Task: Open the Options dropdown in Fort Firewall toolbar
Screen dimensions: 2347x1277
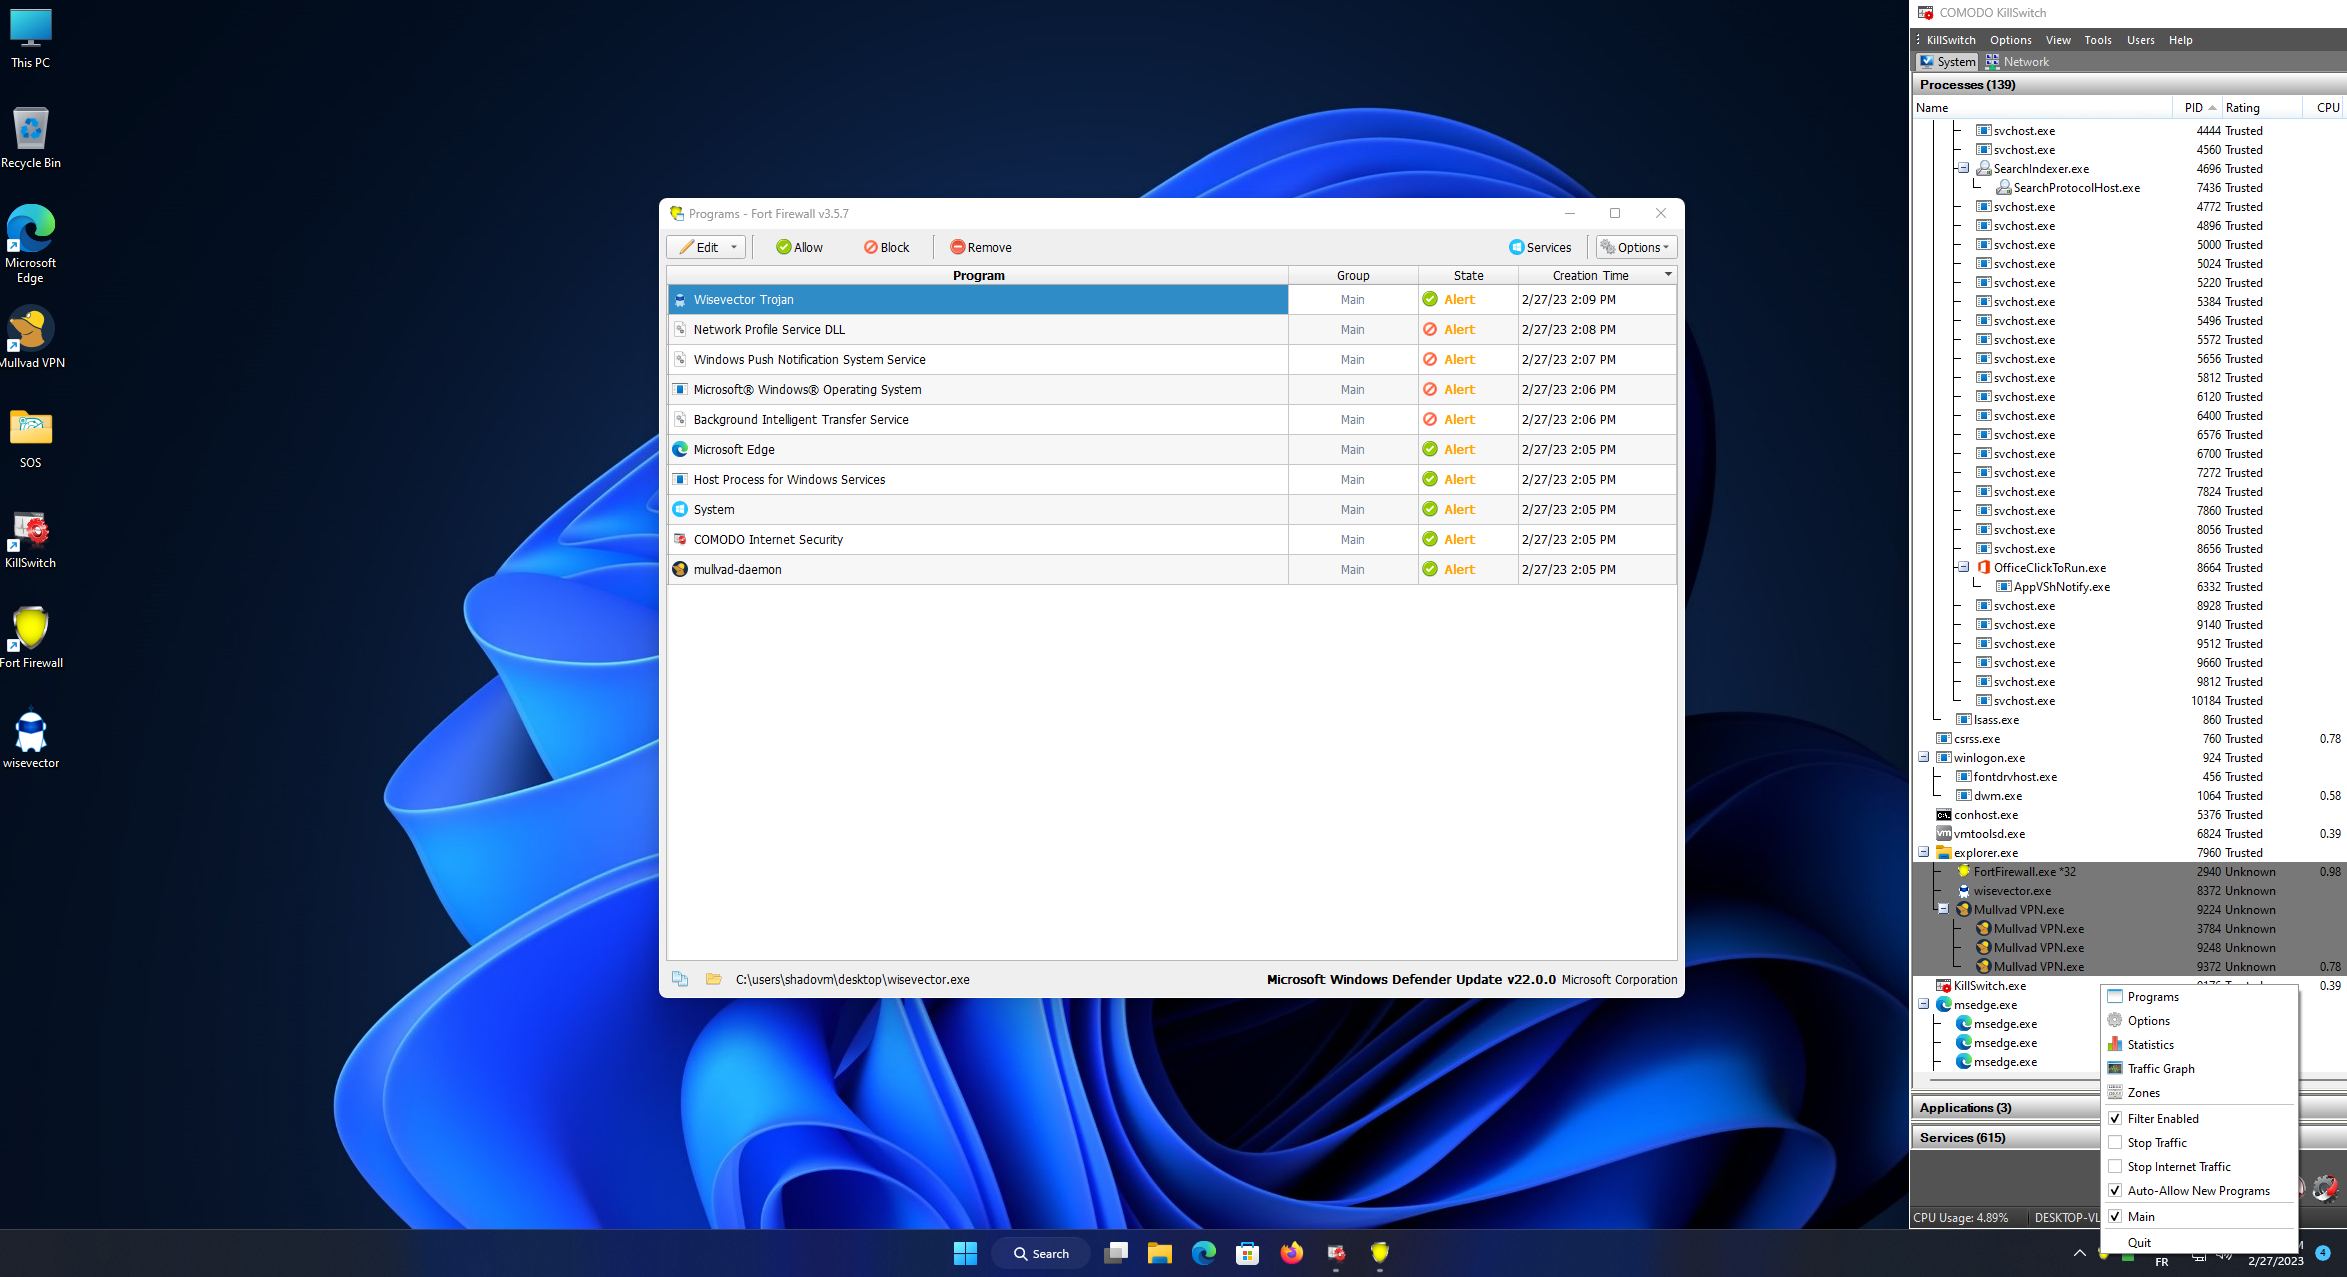Action: click(x=1636, y=247)
